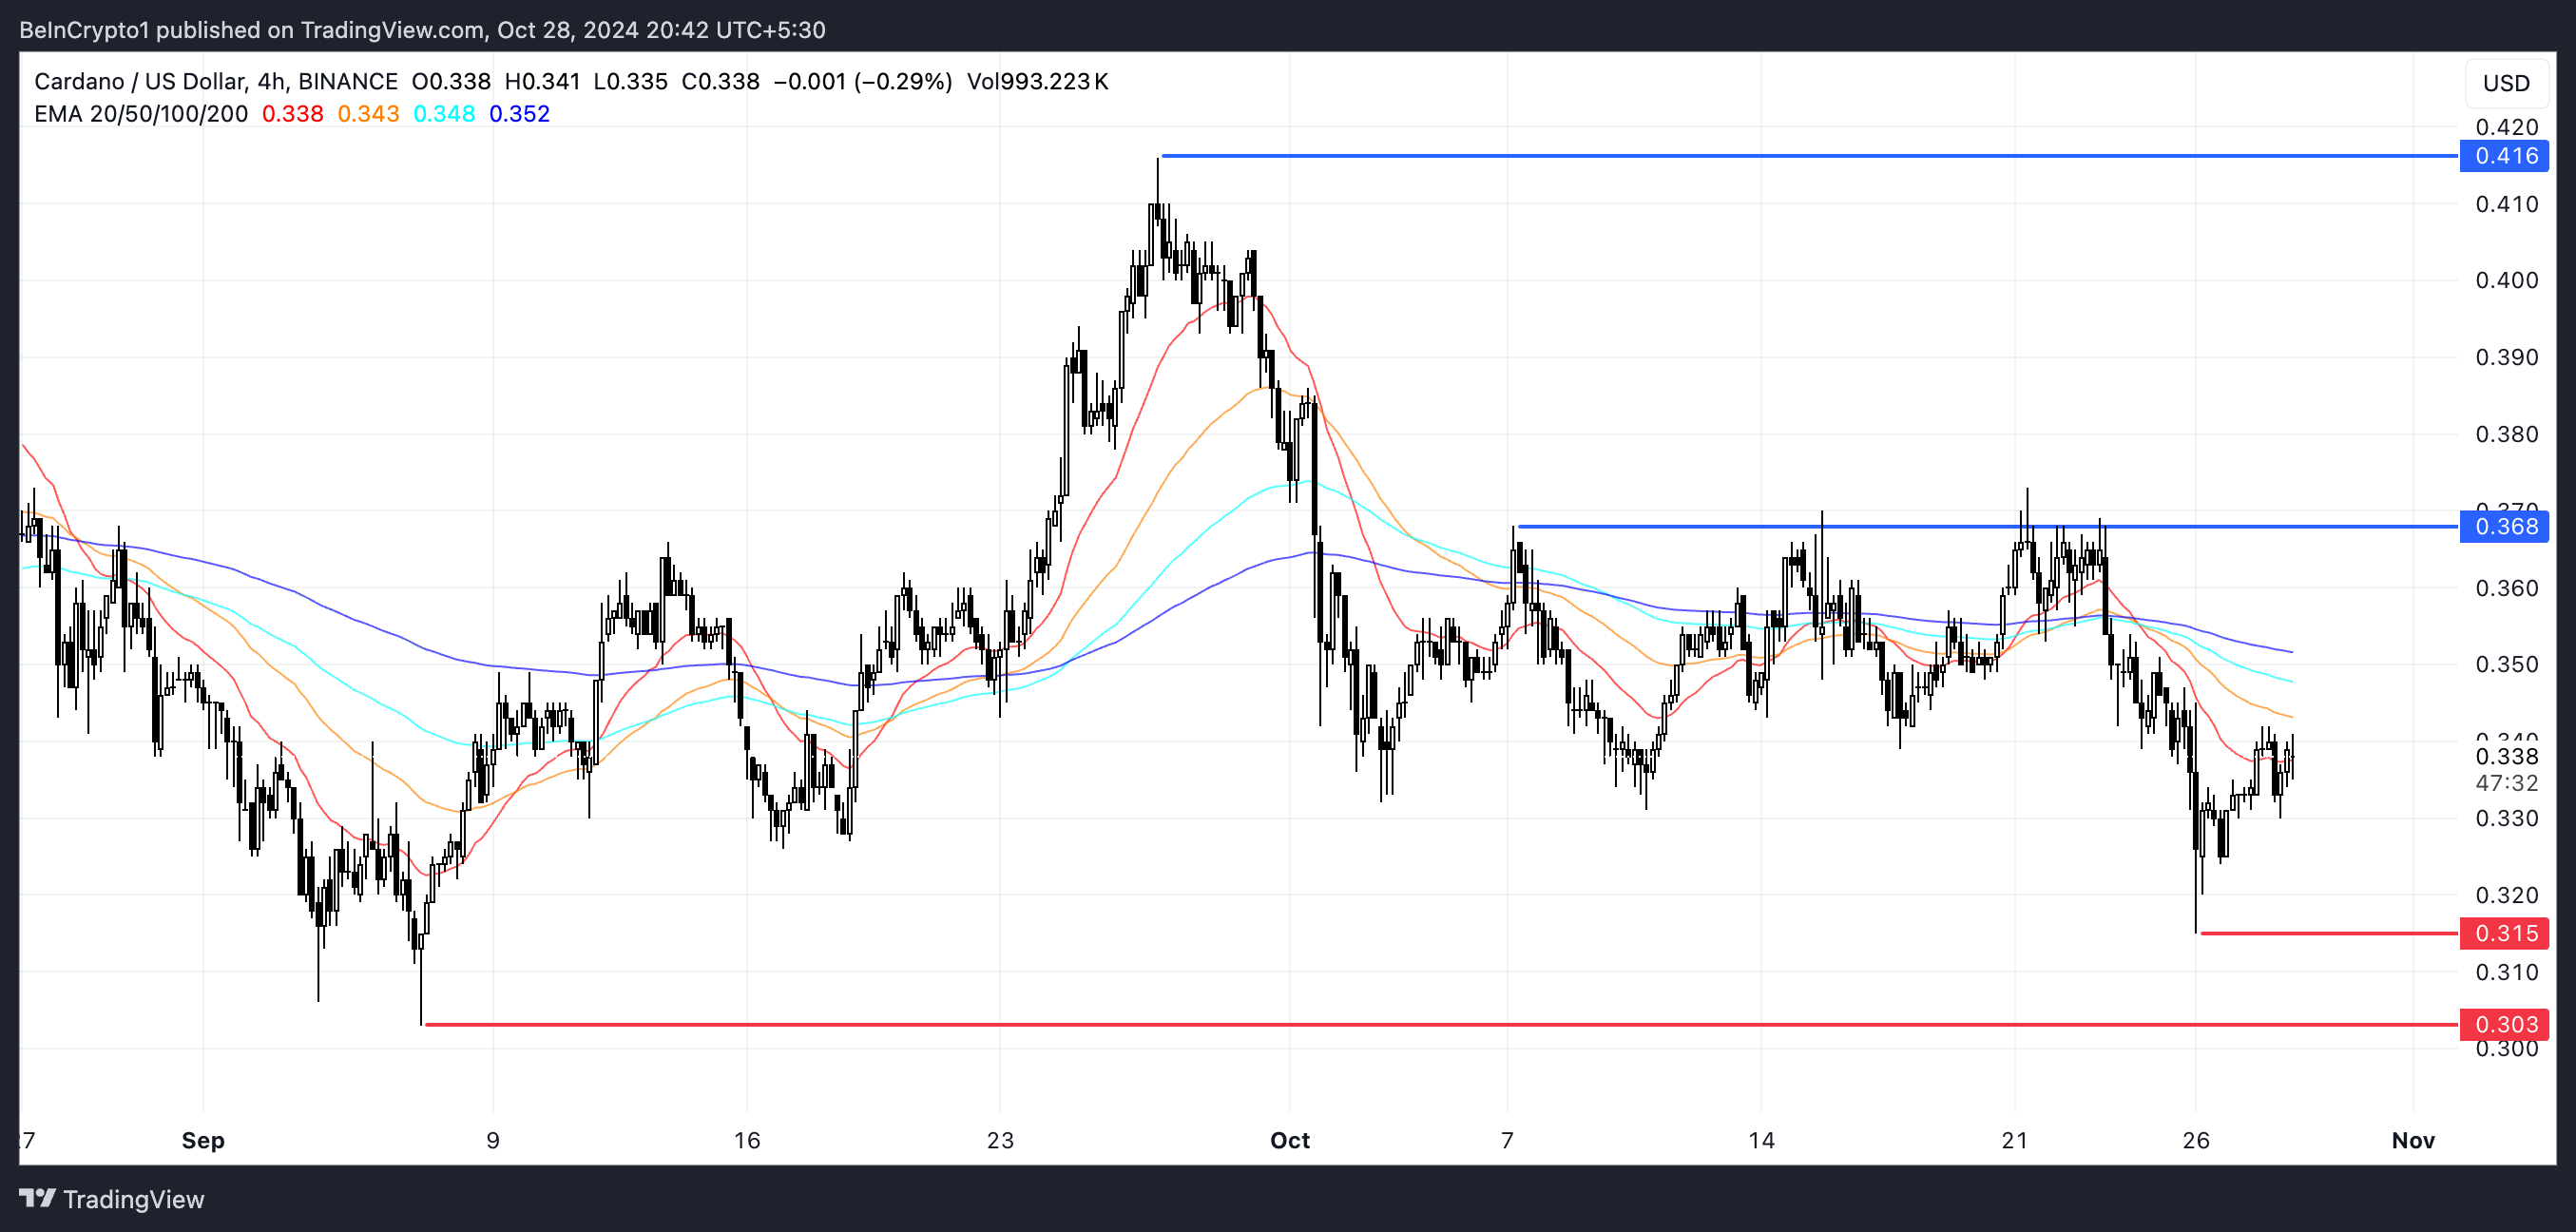Image resolution: width=2576 pixels, height=1232 pixels.
Task: Click the 0.368 resistance price label
Action: pos(2505,527)
